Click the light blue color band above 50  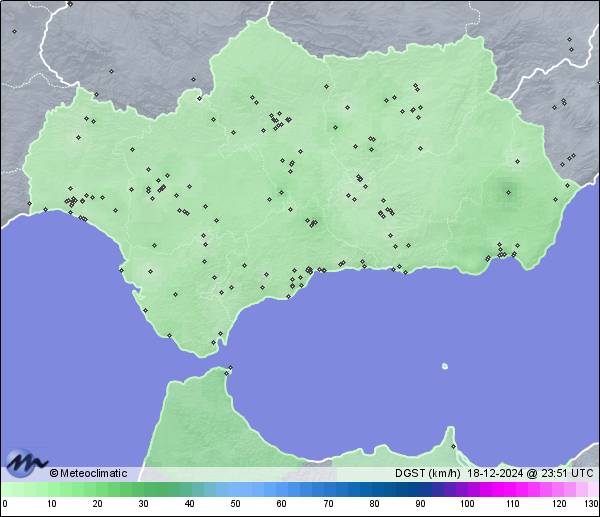(x=236, y=489)
